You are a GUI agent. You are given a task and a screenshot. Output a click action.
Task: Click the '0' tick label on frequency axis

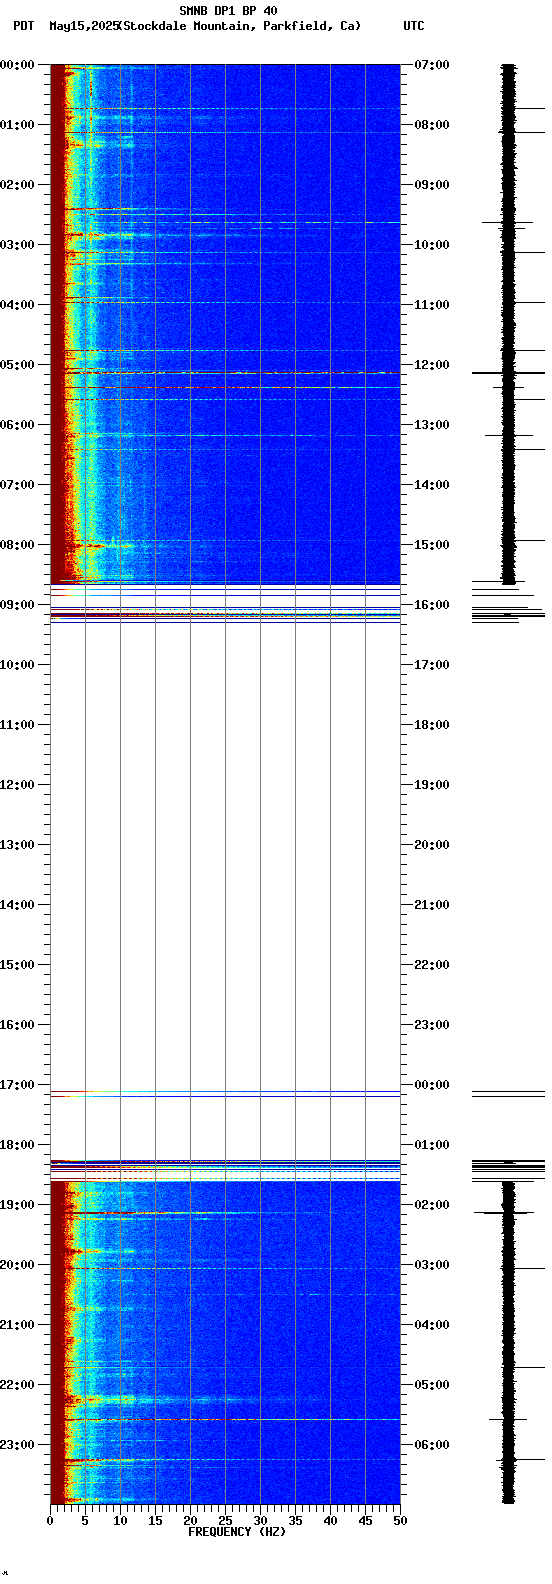[50, 1521]
